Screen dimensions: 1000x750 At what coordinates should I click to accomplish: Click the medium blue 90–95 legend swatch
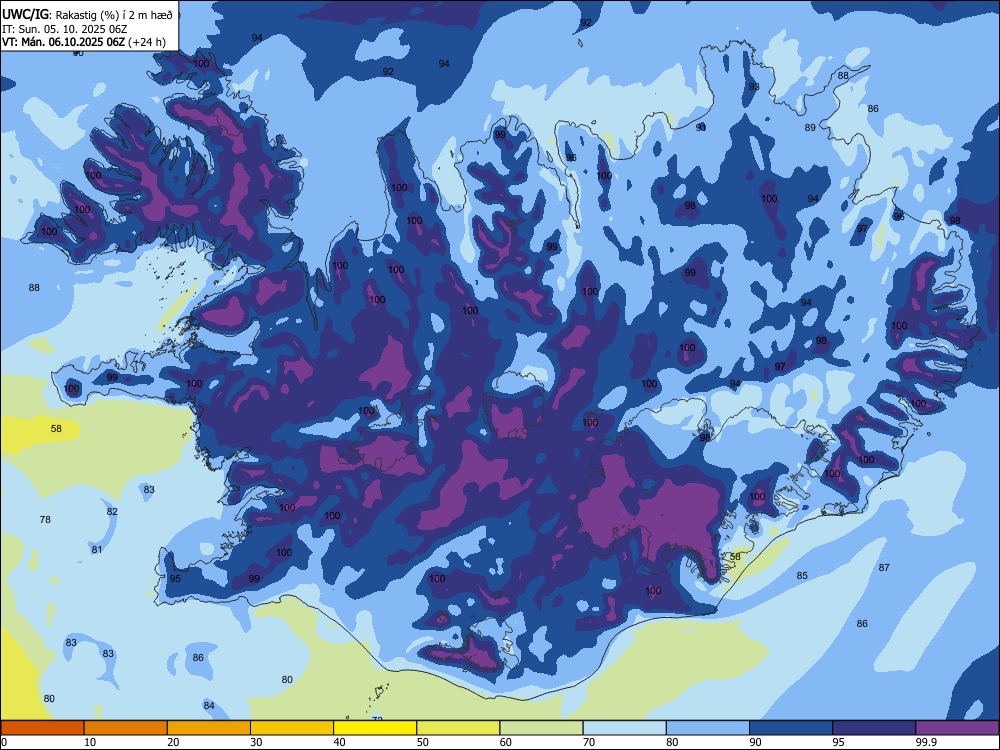point(791,728)
